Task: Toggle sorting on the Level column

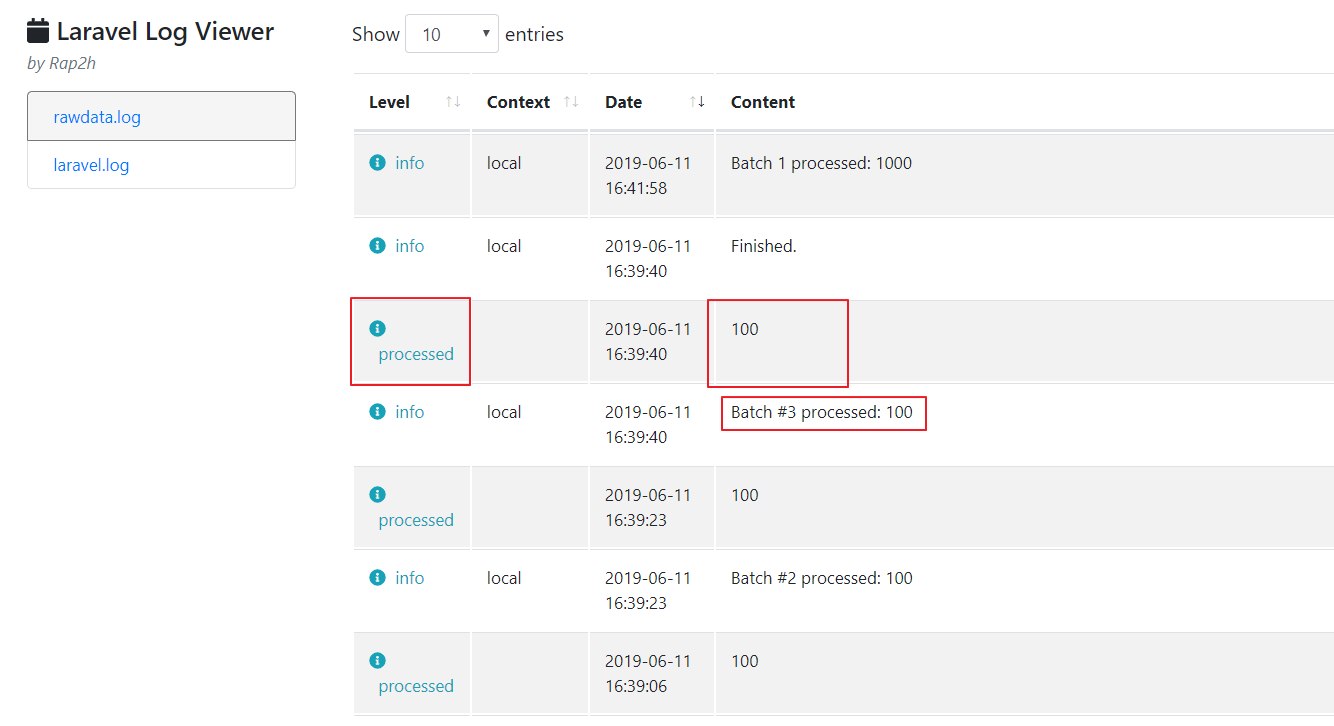Action: pyautogui.click(x=453, y=101)
